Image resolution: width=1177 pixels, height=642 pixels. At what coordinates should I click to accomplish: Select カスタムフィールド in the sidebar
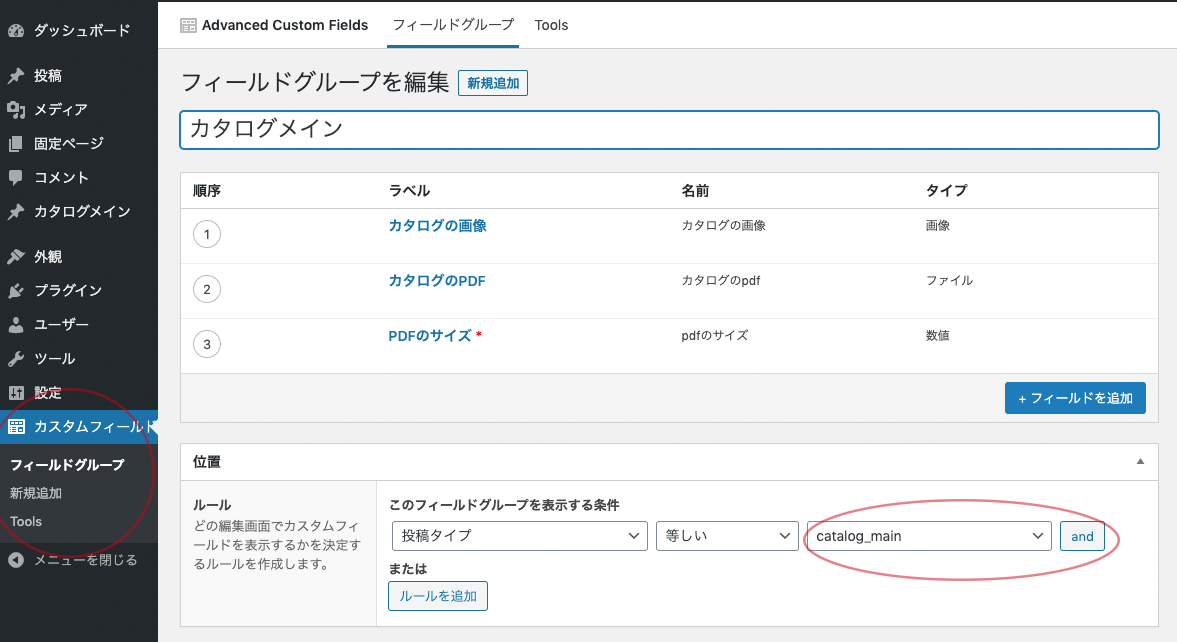point(79,426)
